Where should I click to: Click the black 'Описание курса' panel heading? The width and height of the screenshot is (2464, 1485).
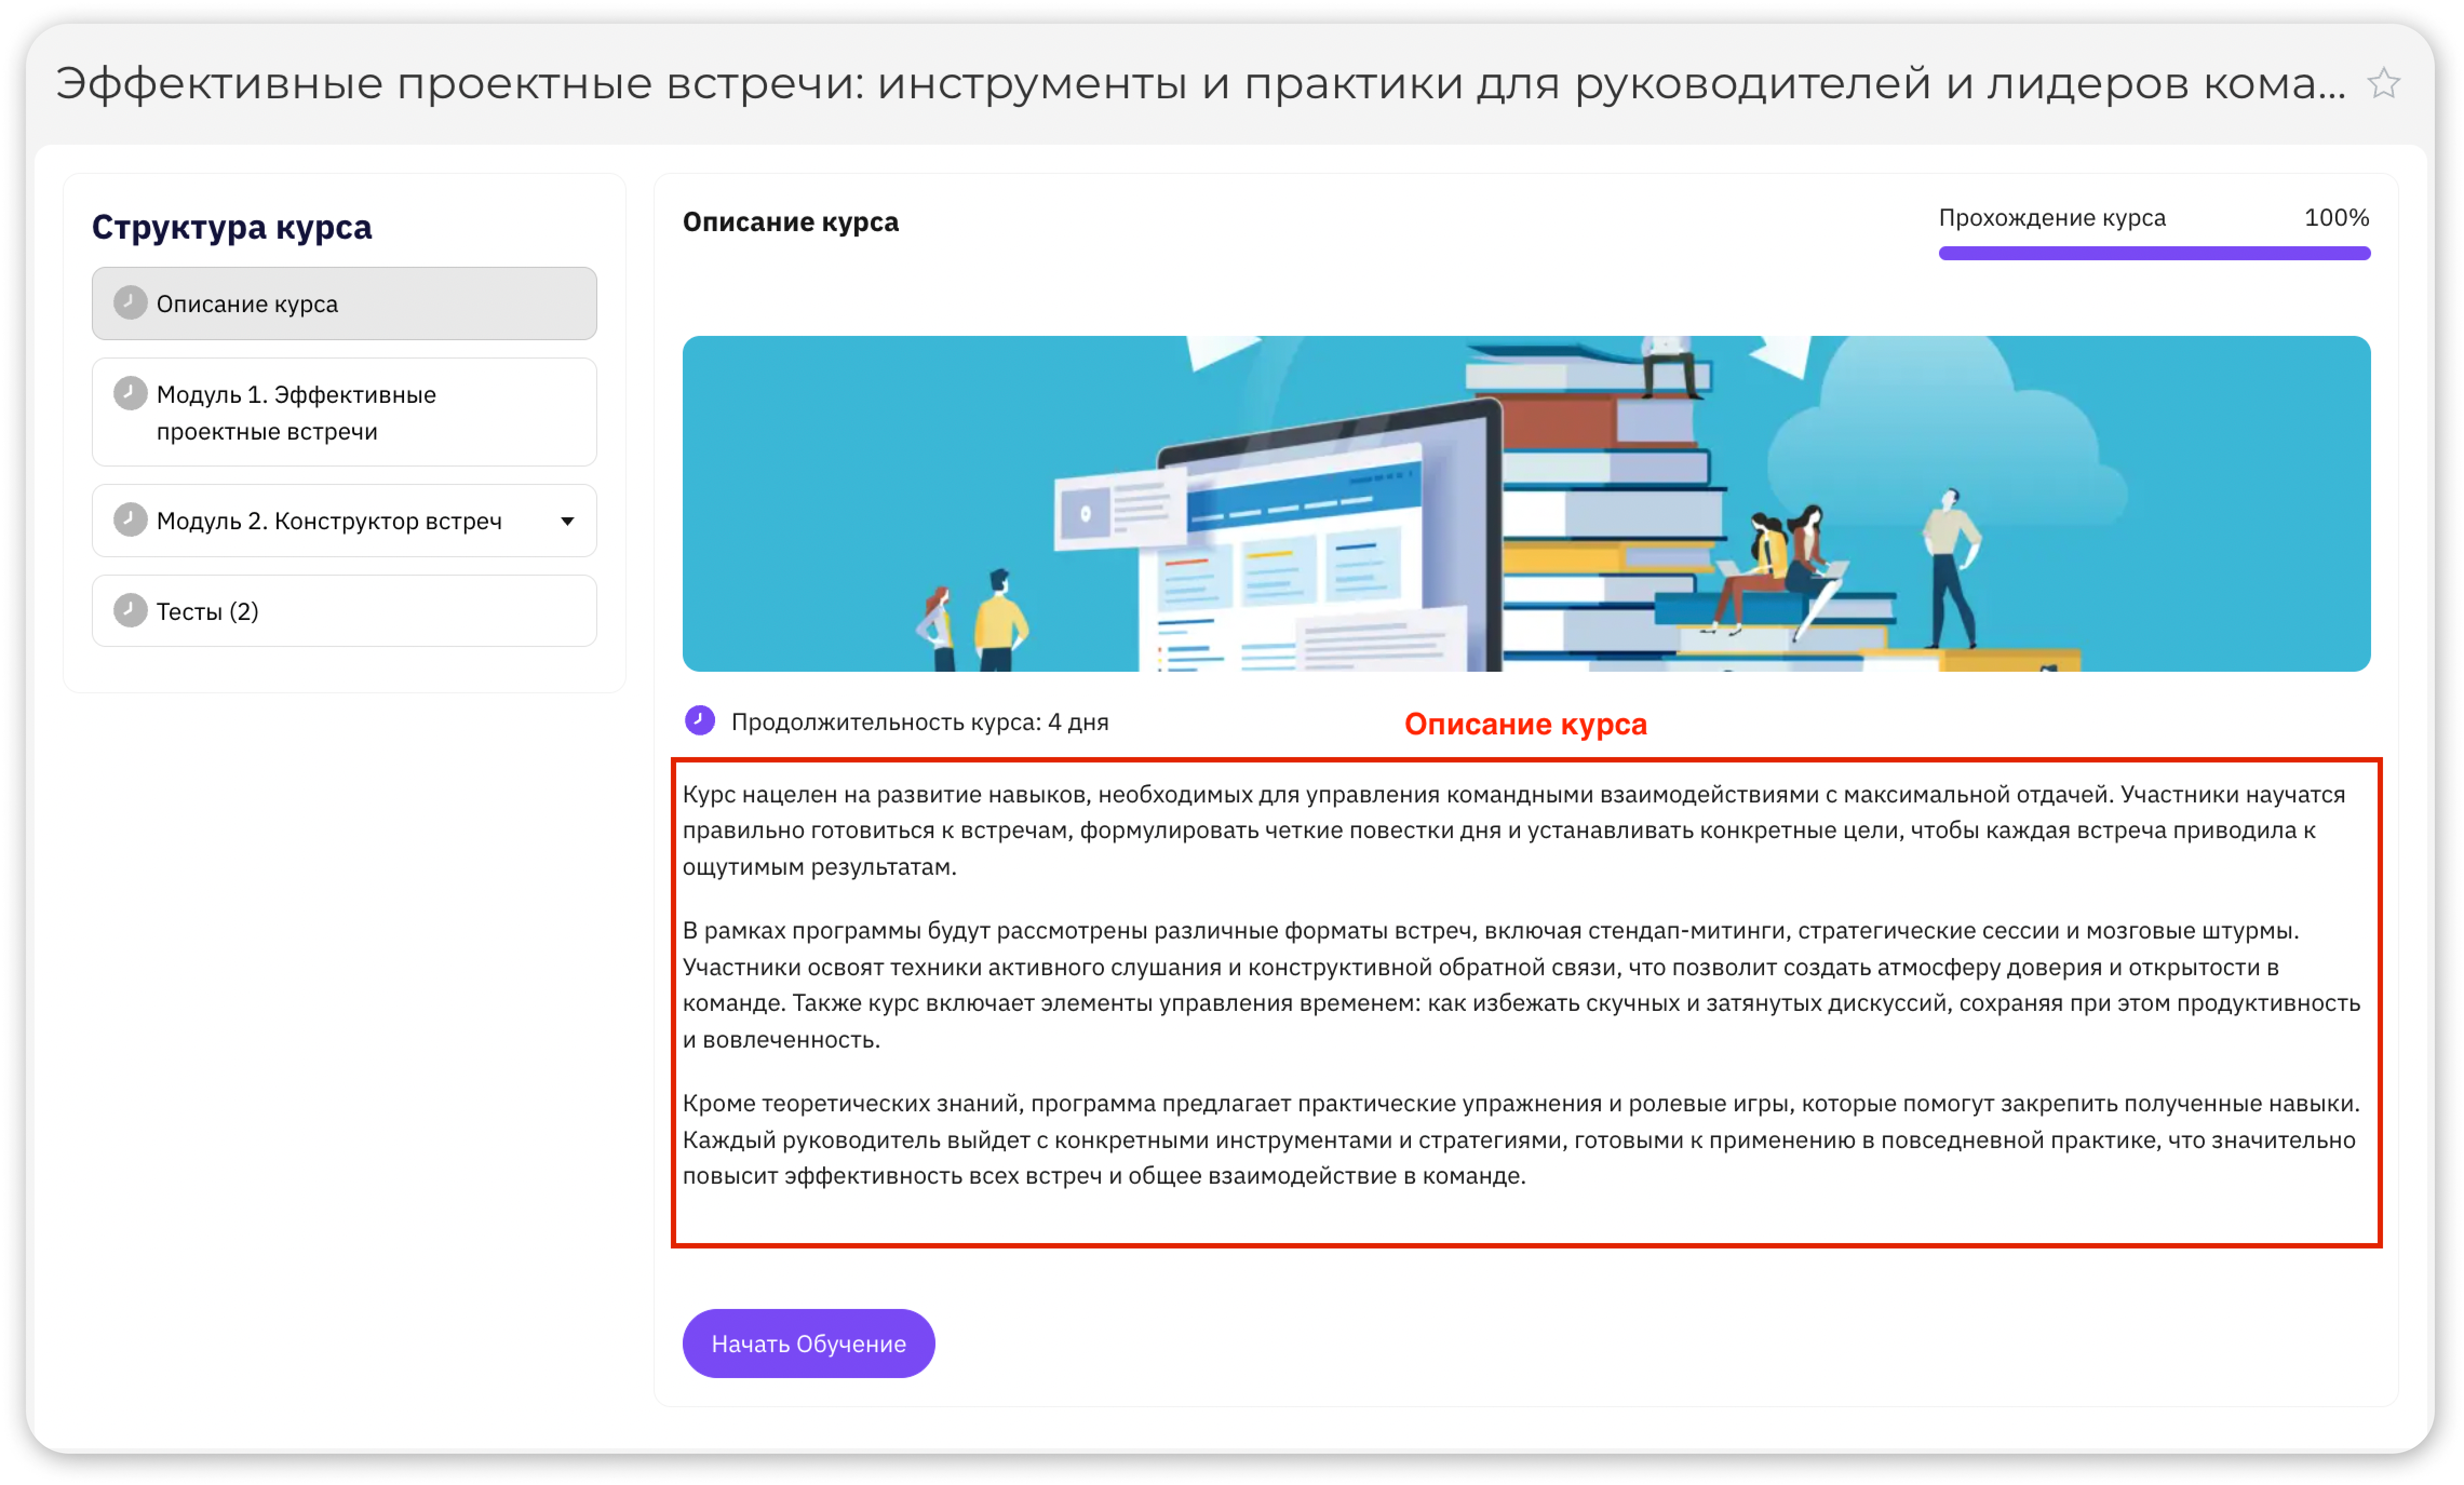pyautogui.click(x=790, y=222)
